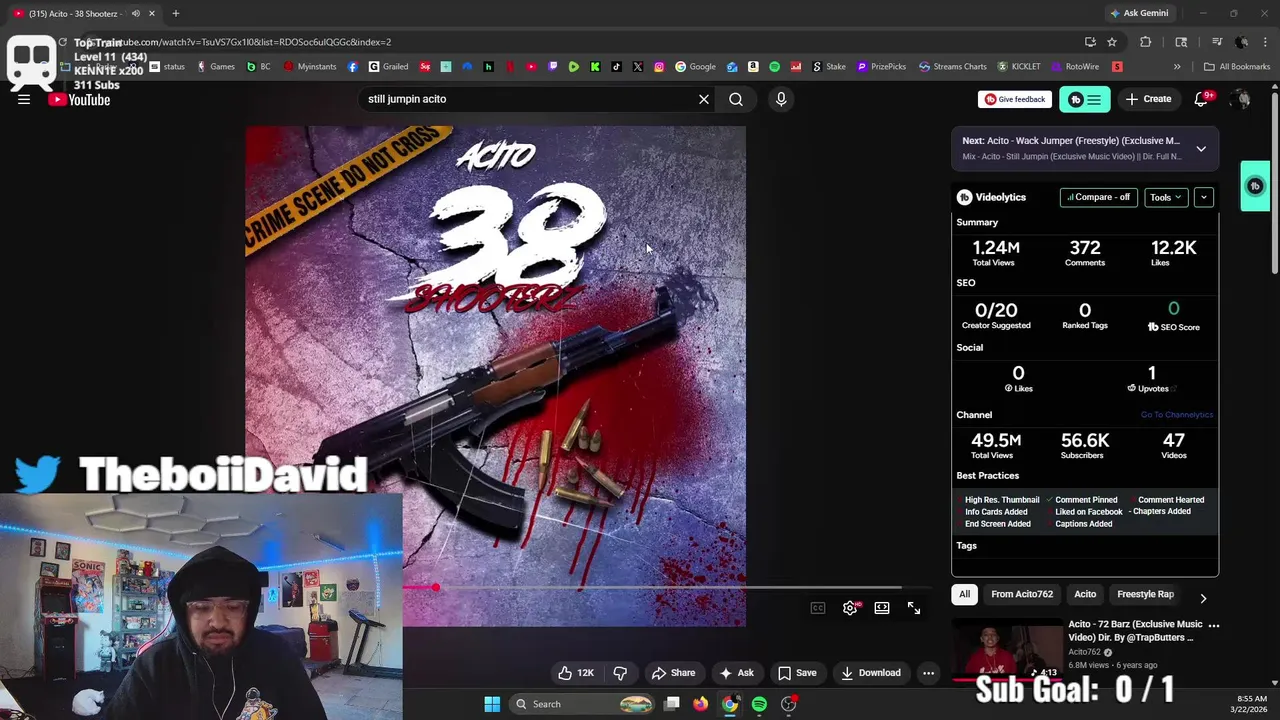The height and width of the screenshot is (720, 1280).
Task: Open options for the 72 Barz video
Action: tap(1214, 625)
